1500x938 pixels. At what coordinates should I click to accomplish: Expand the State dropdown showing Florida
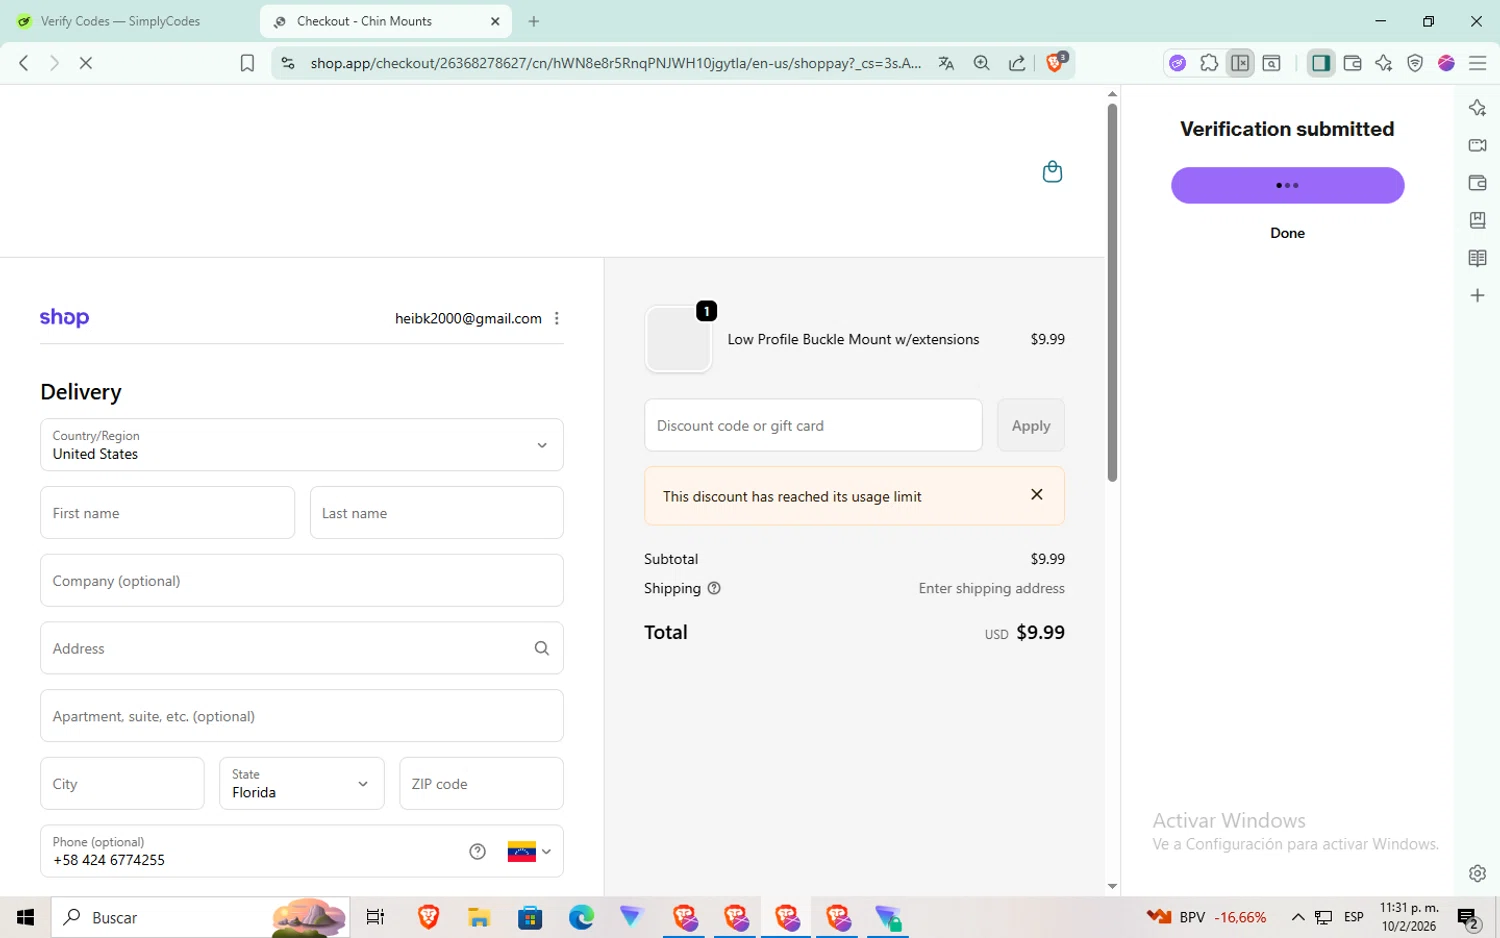[x=302, y=783]
